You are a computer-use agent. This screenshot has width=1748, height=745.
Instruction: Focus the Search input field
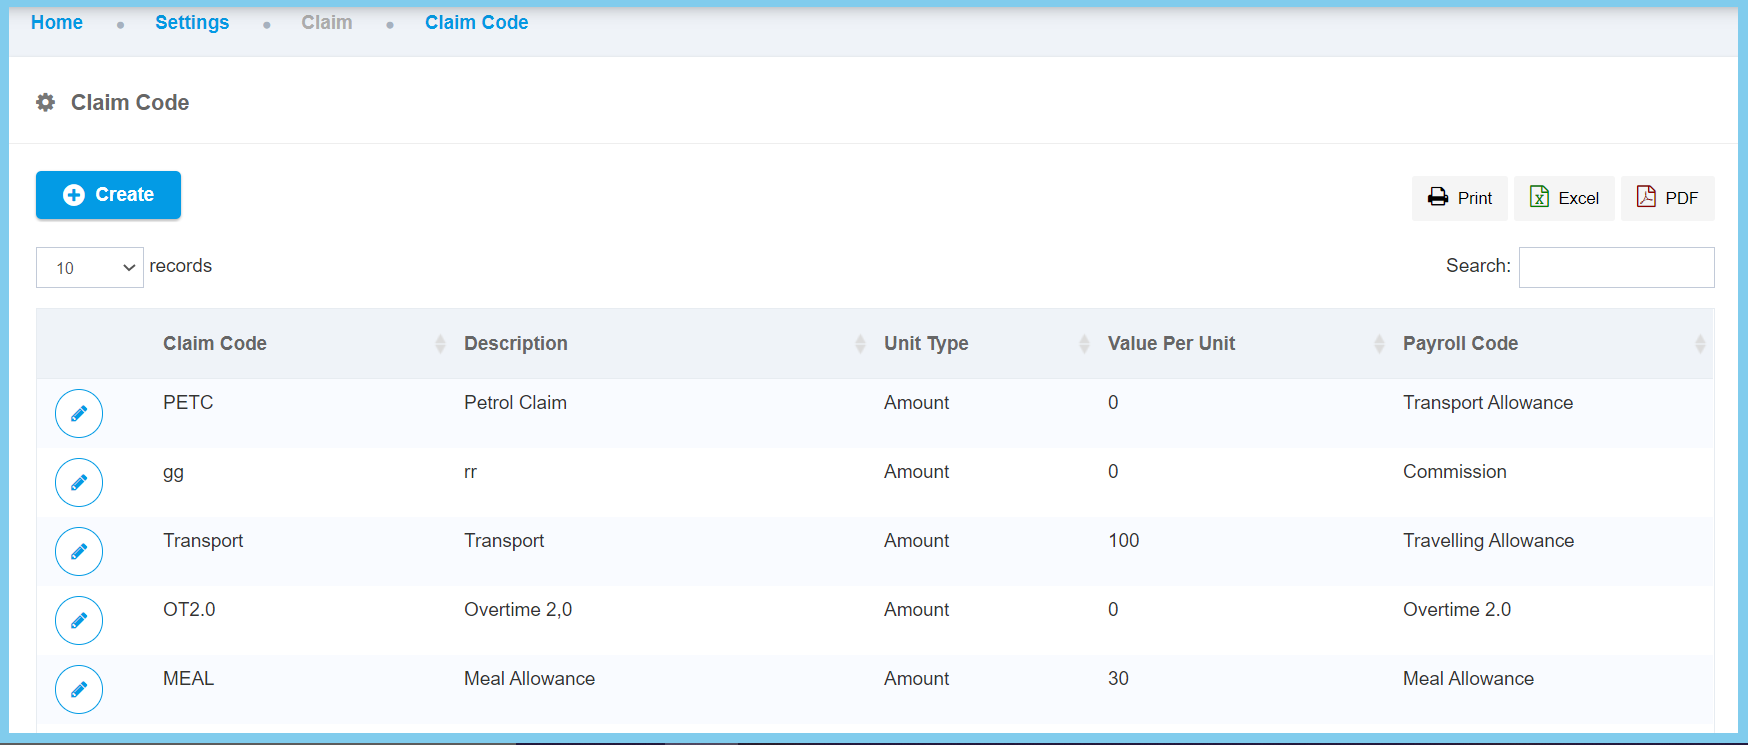point(1616,268)
